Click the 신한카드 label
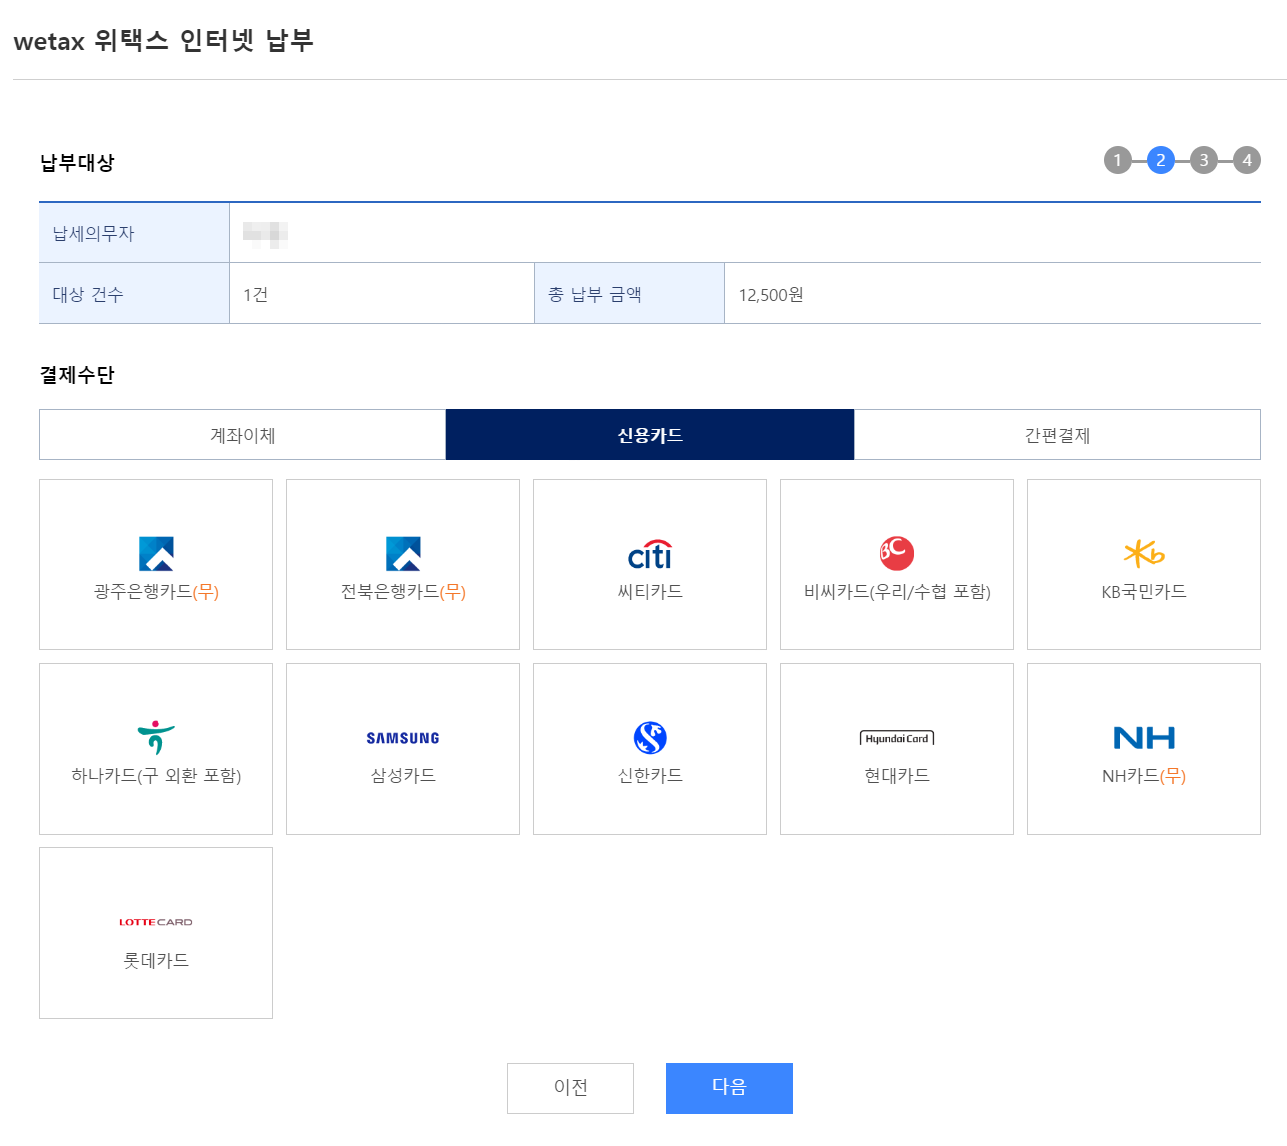 (x=650, y=776)
